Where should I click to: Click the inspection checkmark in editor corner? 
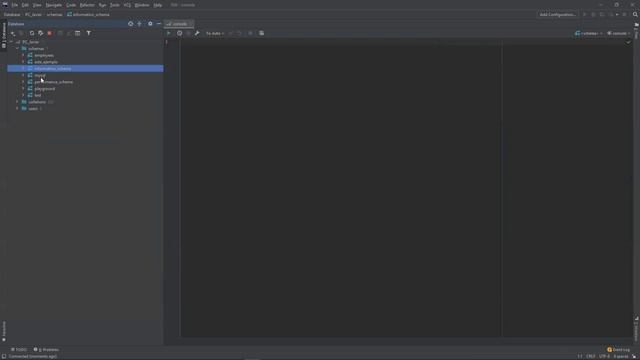click(628, 42)
